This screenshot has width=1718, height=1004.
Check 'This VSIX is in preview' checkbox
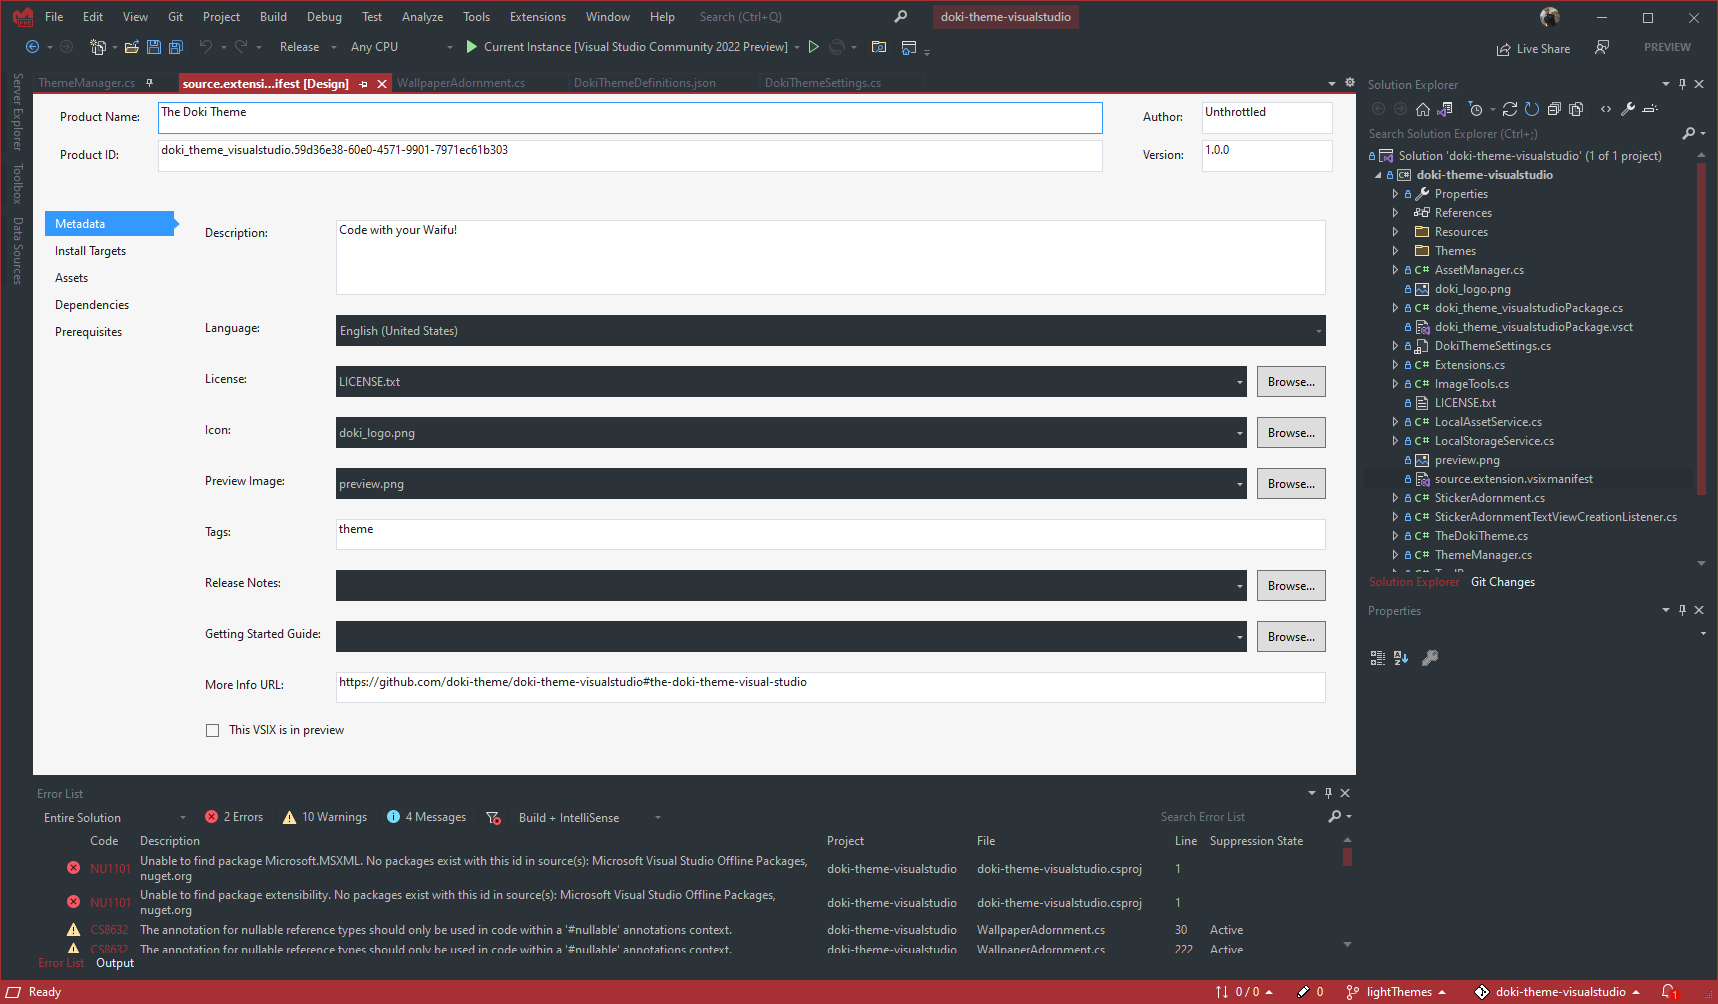(x=212, y=731)
